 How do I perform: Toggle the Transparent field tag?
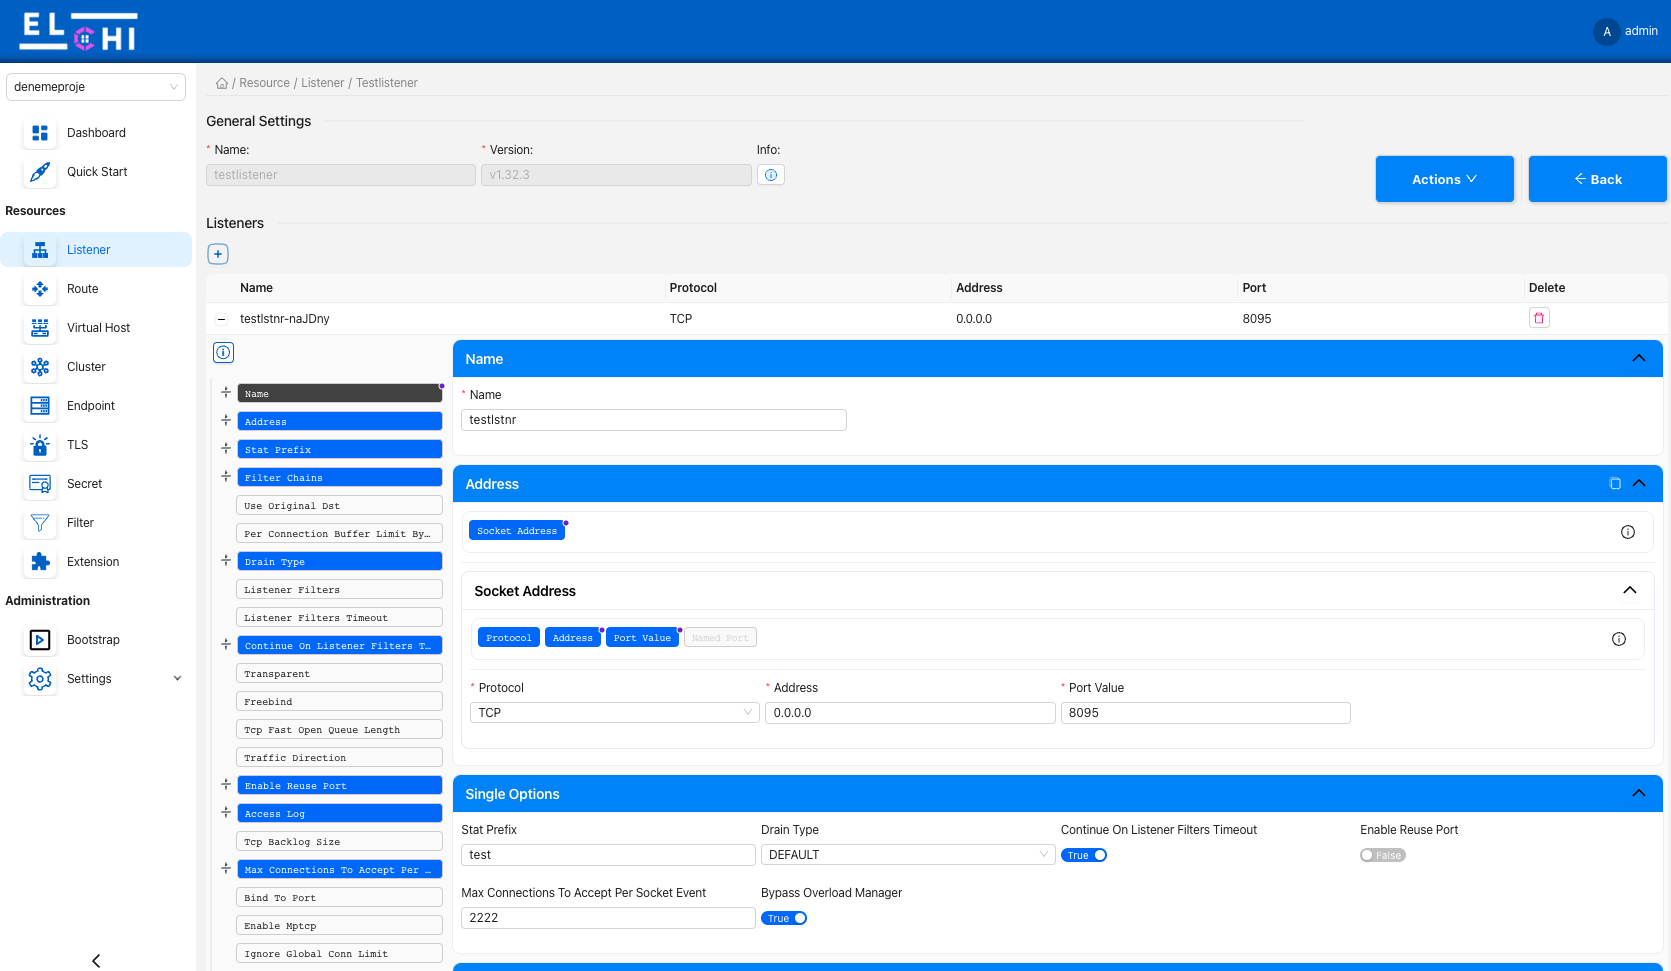click(x=339, y=674)
